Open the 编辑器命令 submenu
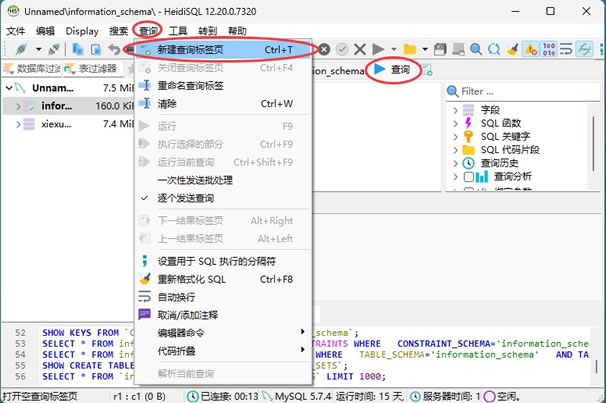606x403 pixels. pyautogui.click(x=223, y=333)
